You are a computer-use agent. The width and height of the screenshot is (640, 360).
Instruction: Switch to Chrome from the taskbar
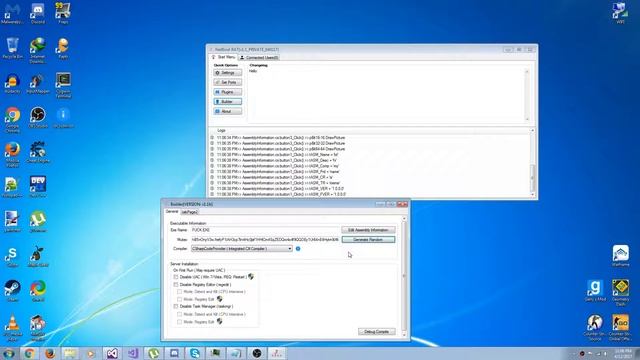coord(29,353)
